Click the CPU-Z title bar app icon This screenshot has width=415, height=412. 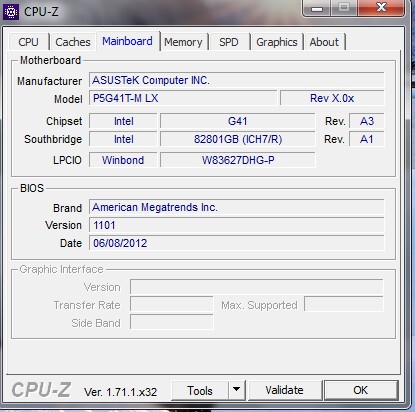coord(11,12)
